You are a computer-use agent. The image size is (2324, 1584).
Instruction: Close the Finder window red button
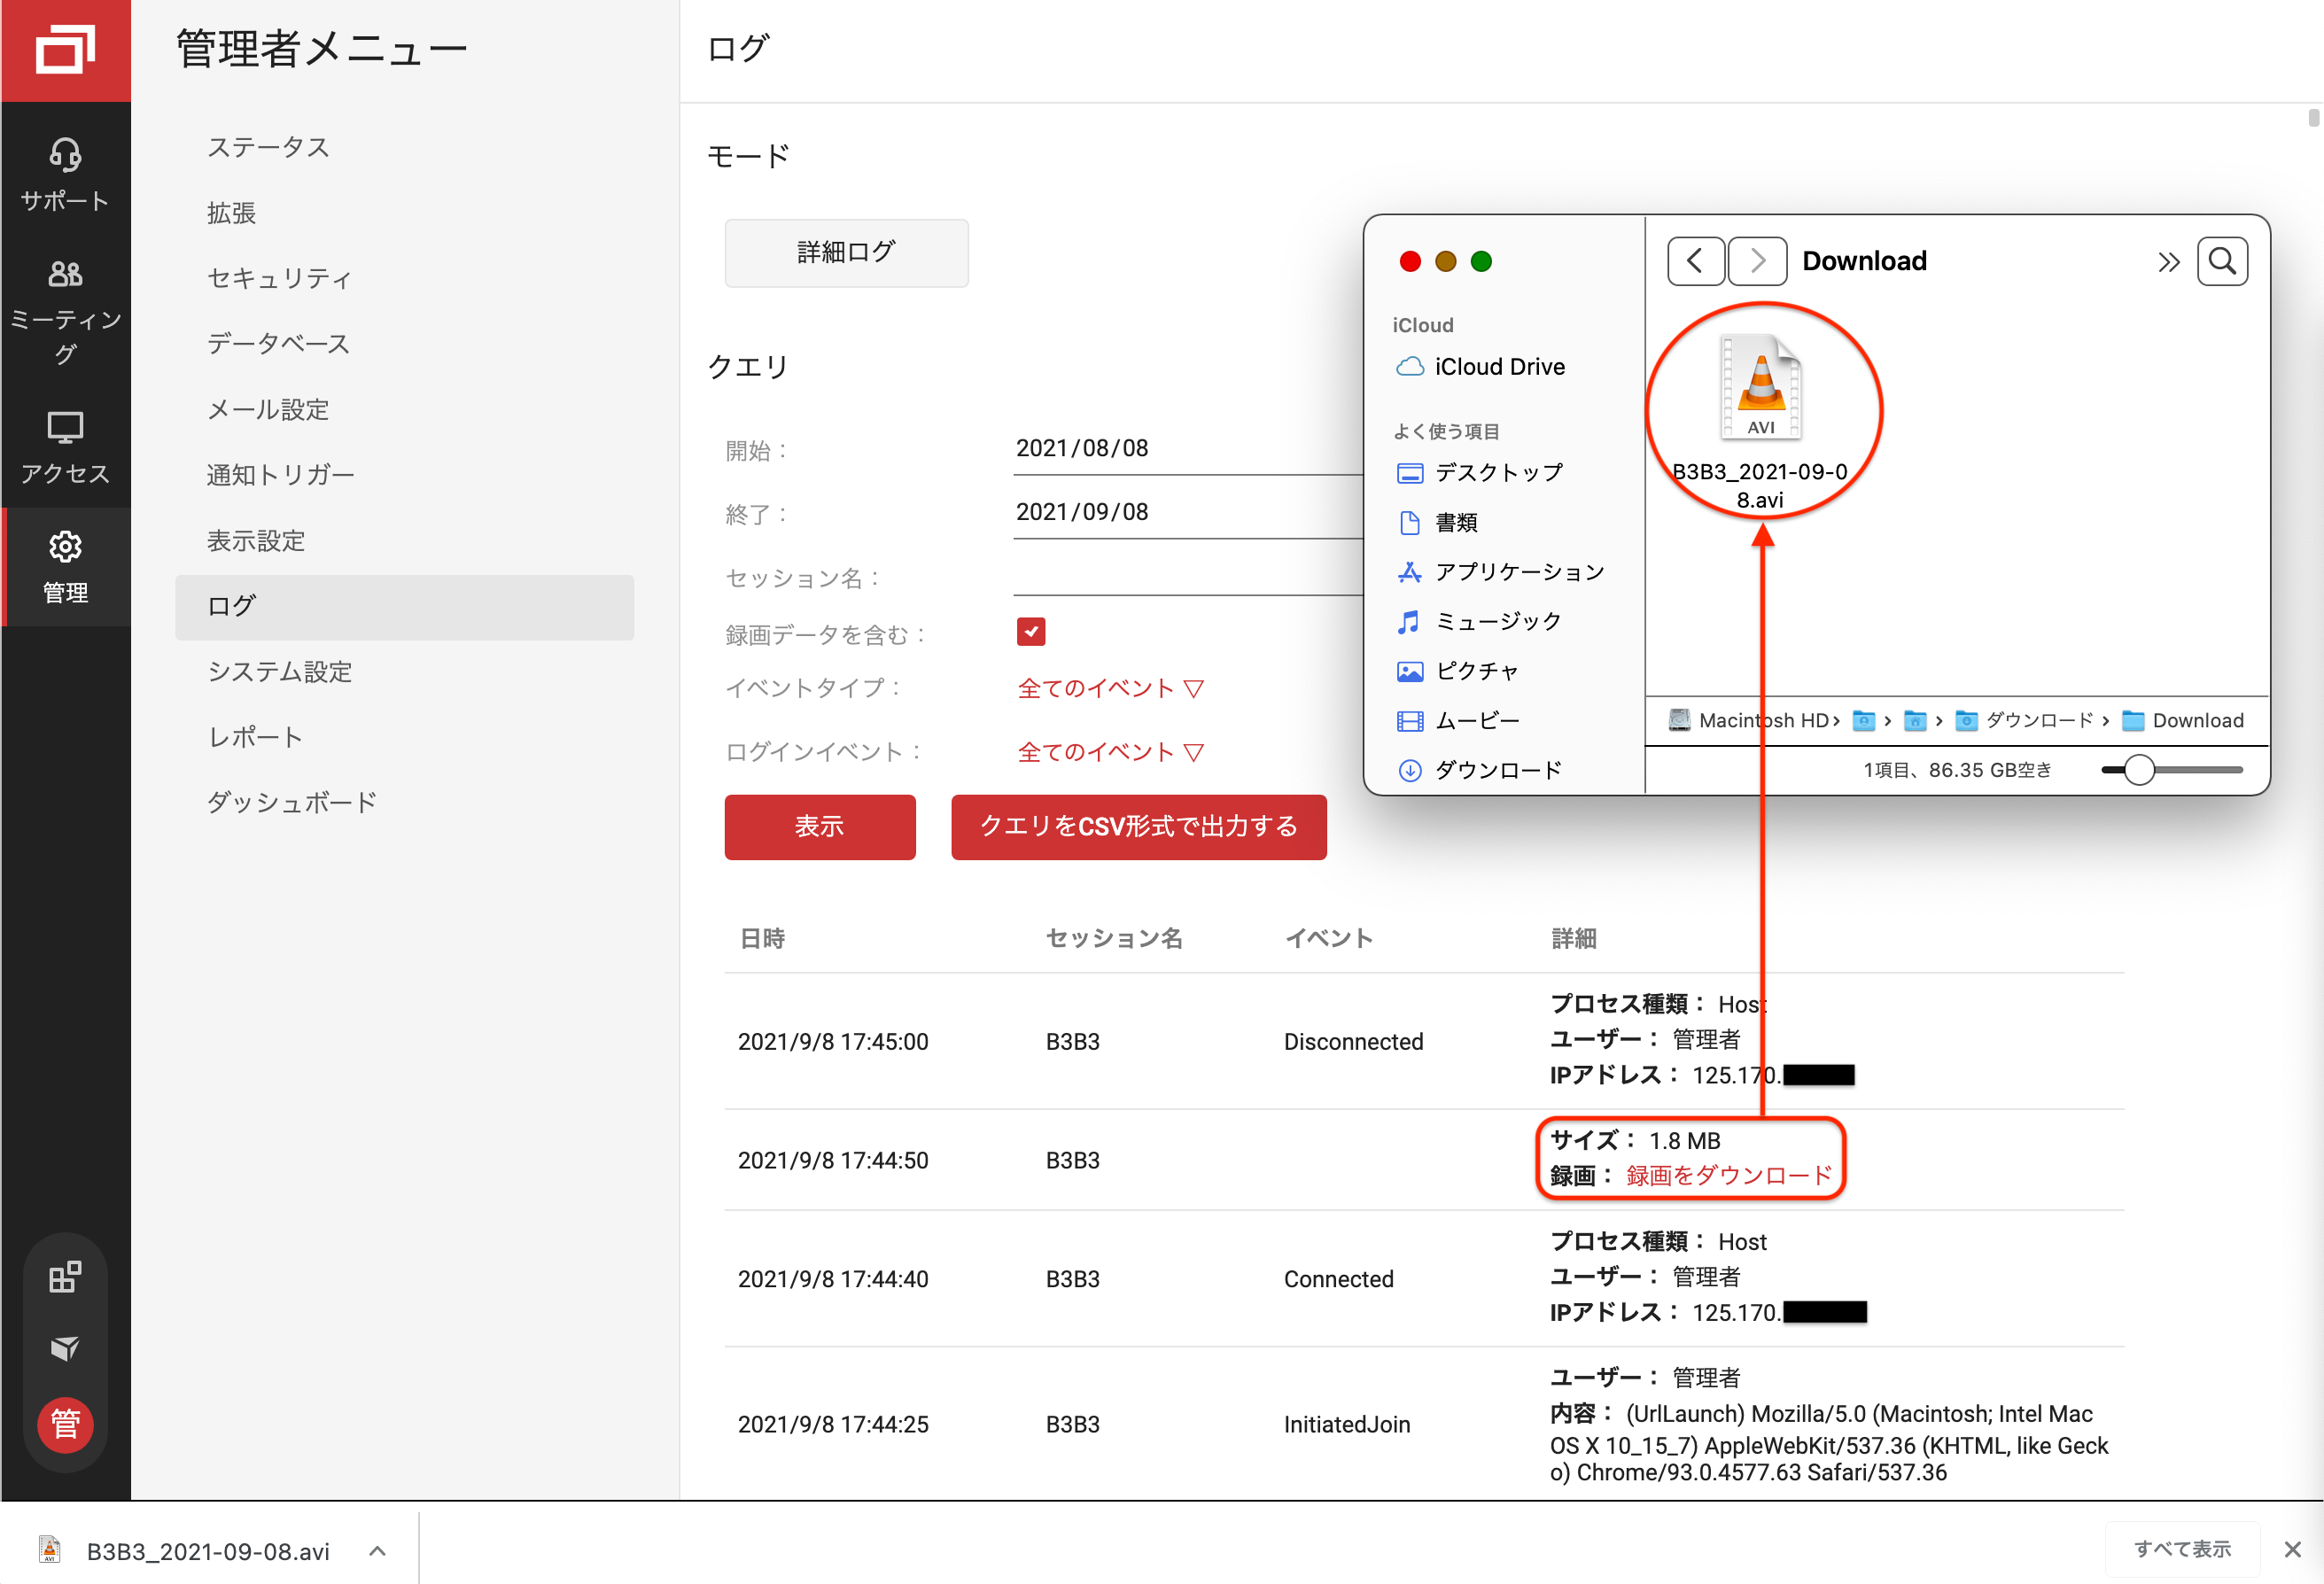[1410, 262]
